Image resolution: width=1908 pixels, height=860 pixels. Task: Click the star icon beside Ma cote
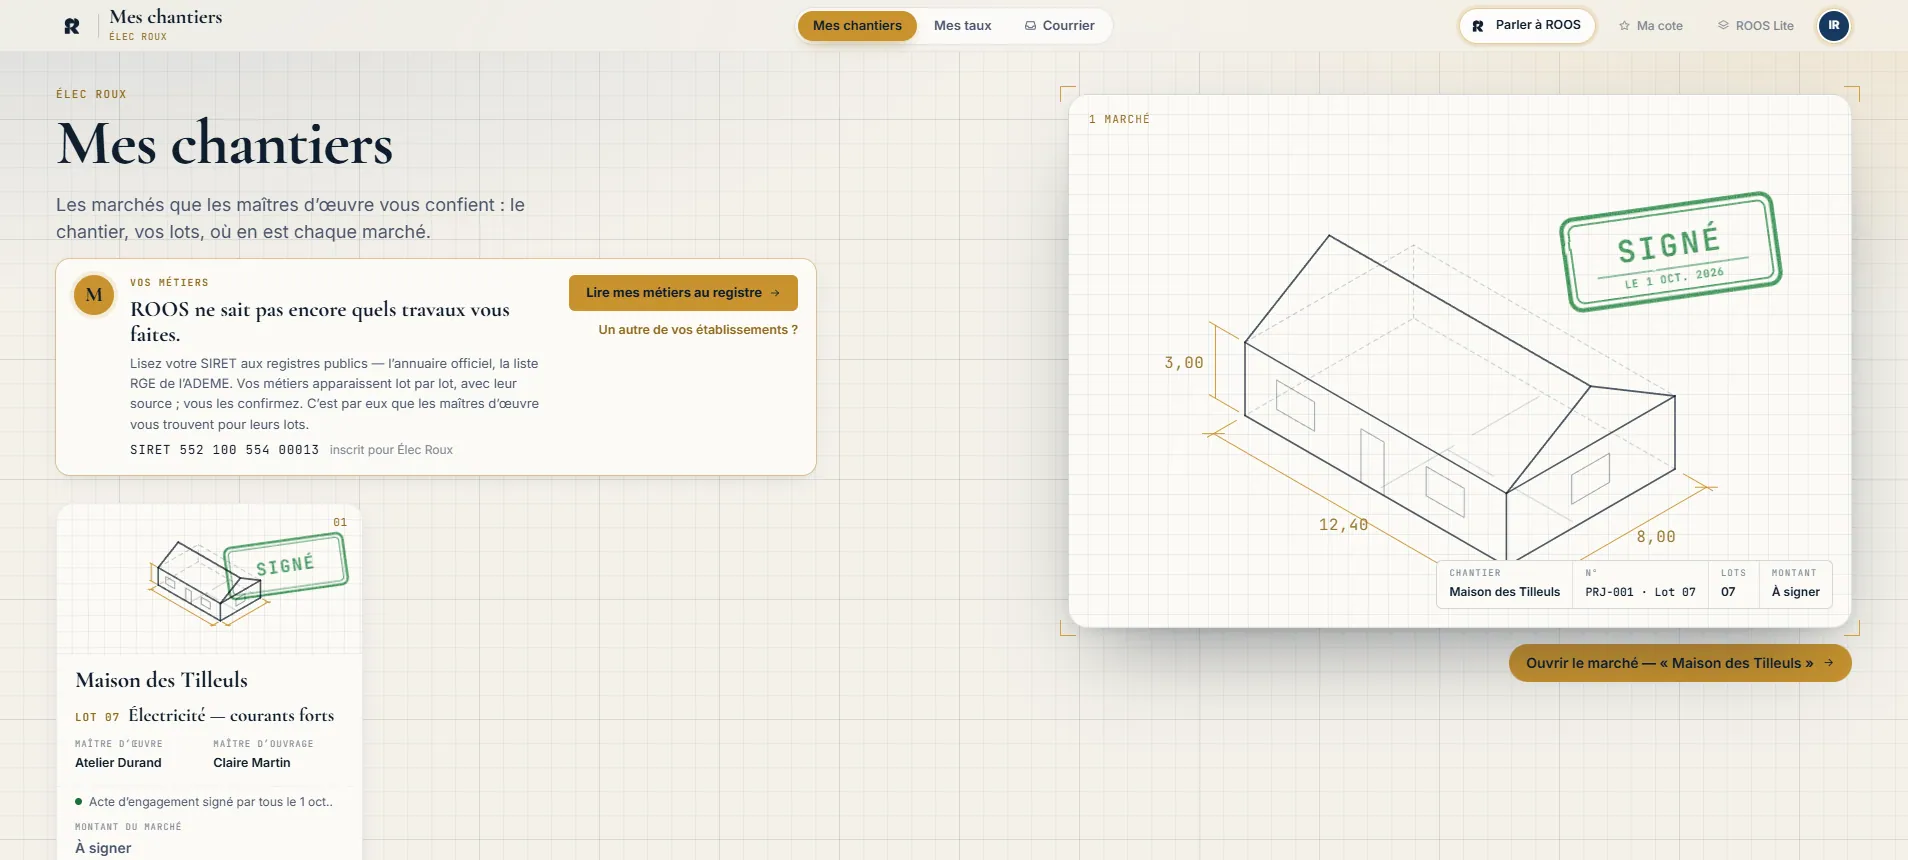[1624, 26]
